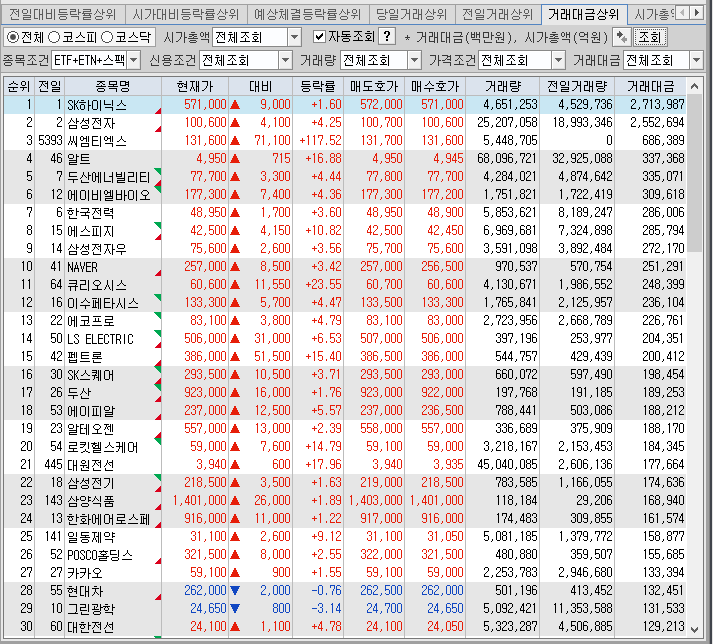This screenshot has width=713, height=644.
Task: Select the 당일거래상위 tab
Action: click(x=412, y=15)
